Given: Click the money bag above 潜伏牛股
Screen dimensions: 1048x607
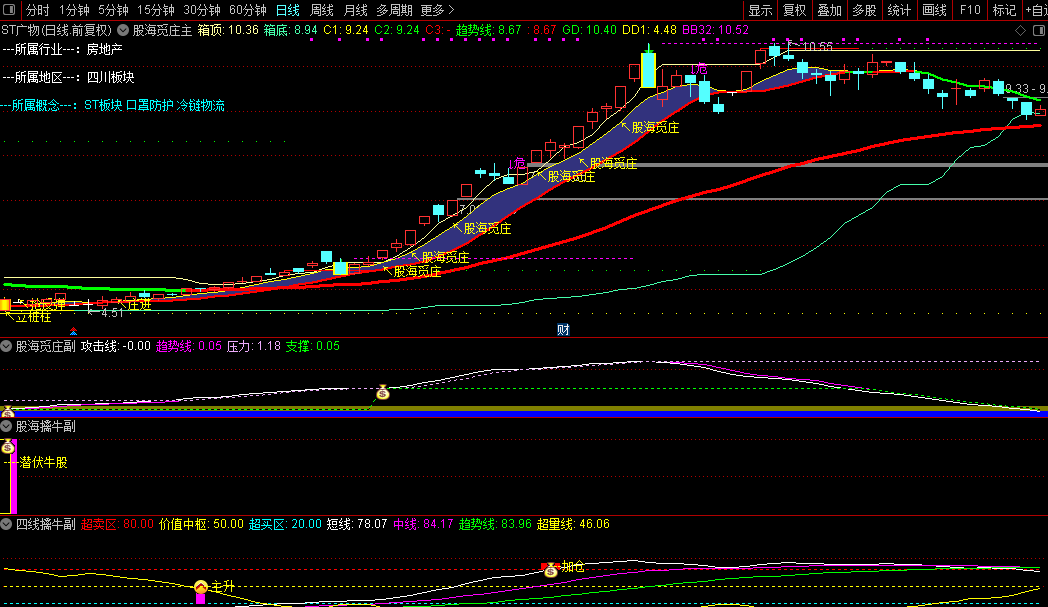Looking at the screenshot, I should [x=8, y=446].
